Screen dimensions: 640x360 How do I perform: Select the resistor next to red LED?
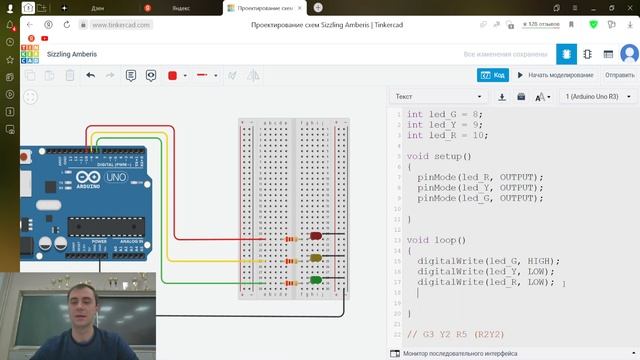(291, 239)
